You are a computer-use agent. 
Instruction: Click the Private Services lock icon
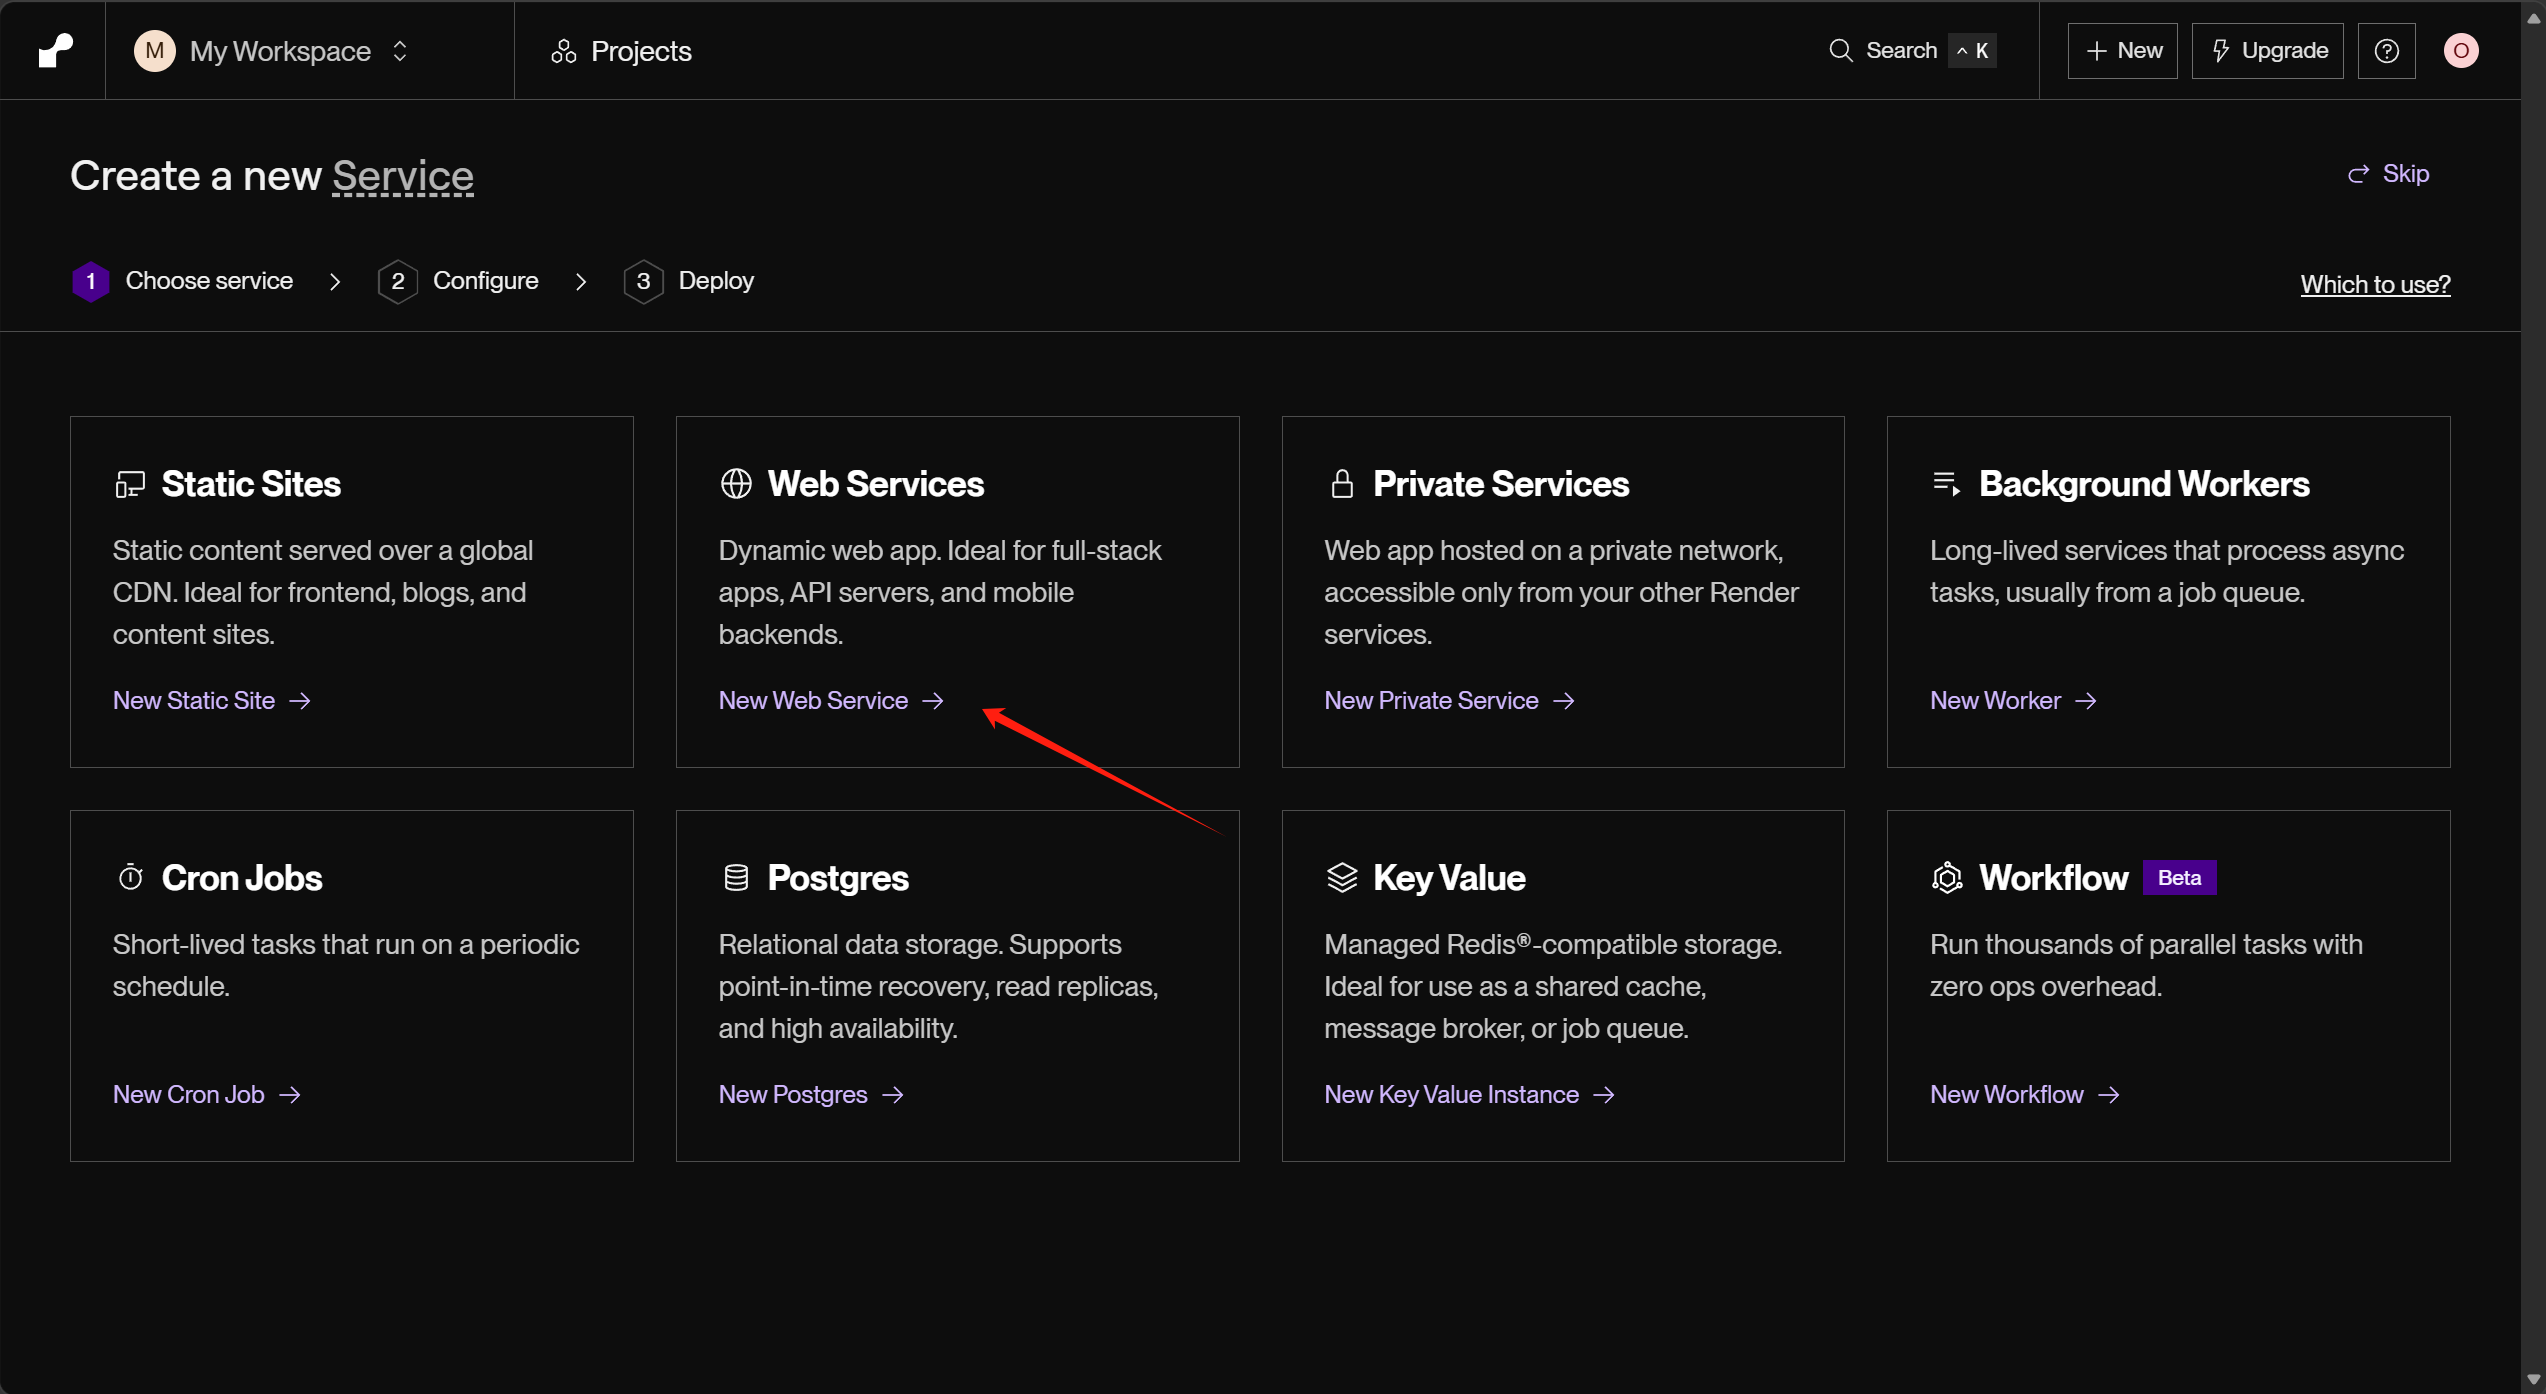[1342, 484]
